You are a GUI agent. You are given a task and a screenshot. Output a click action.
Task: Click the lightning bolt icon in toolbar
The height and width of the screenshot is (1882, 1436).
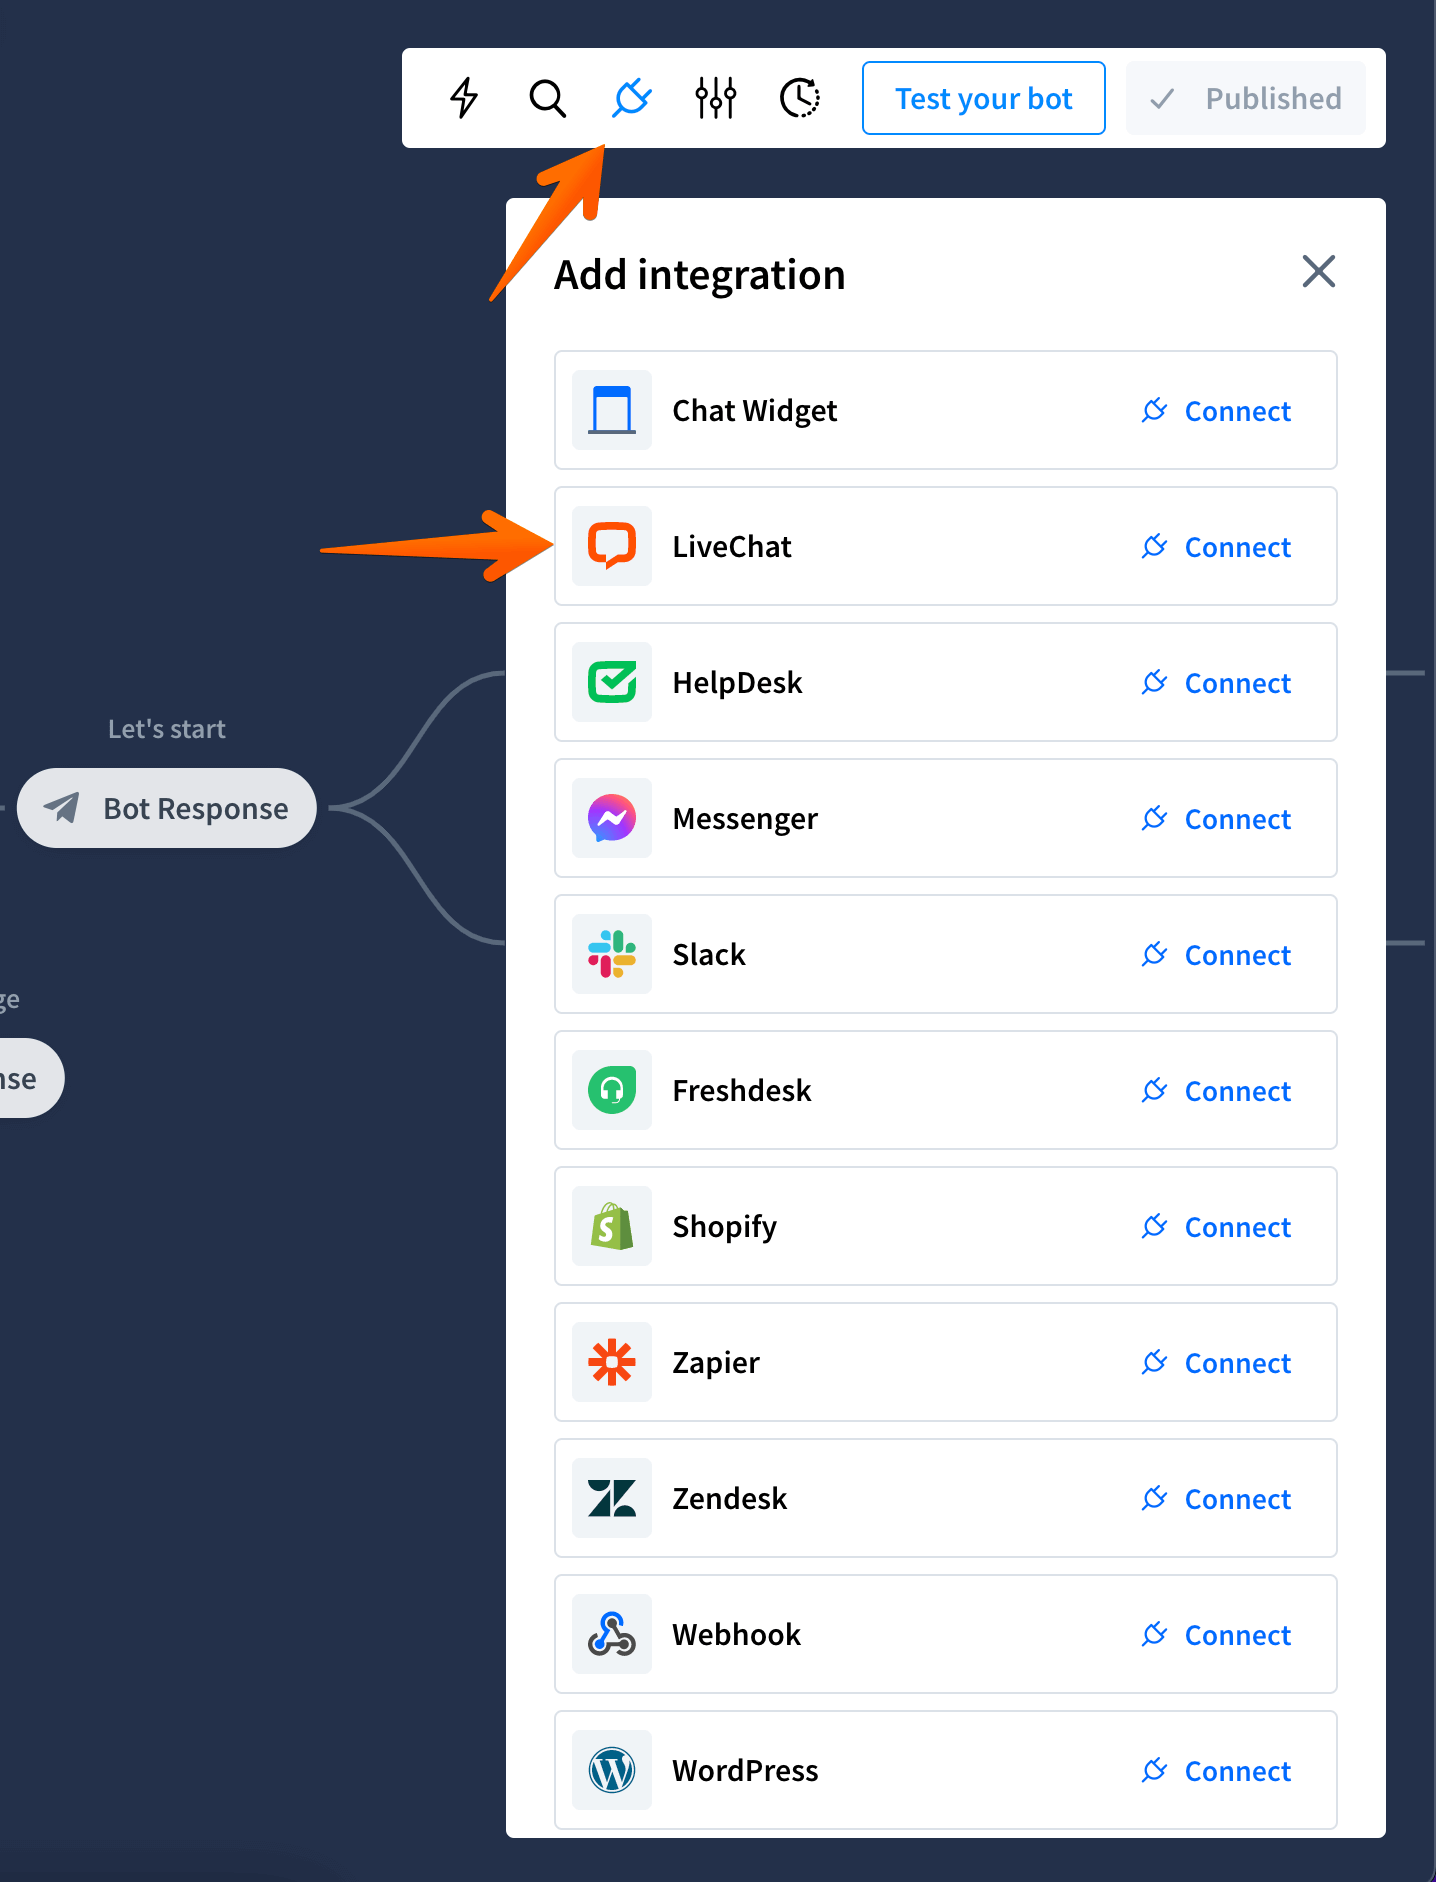coord(464,98)
